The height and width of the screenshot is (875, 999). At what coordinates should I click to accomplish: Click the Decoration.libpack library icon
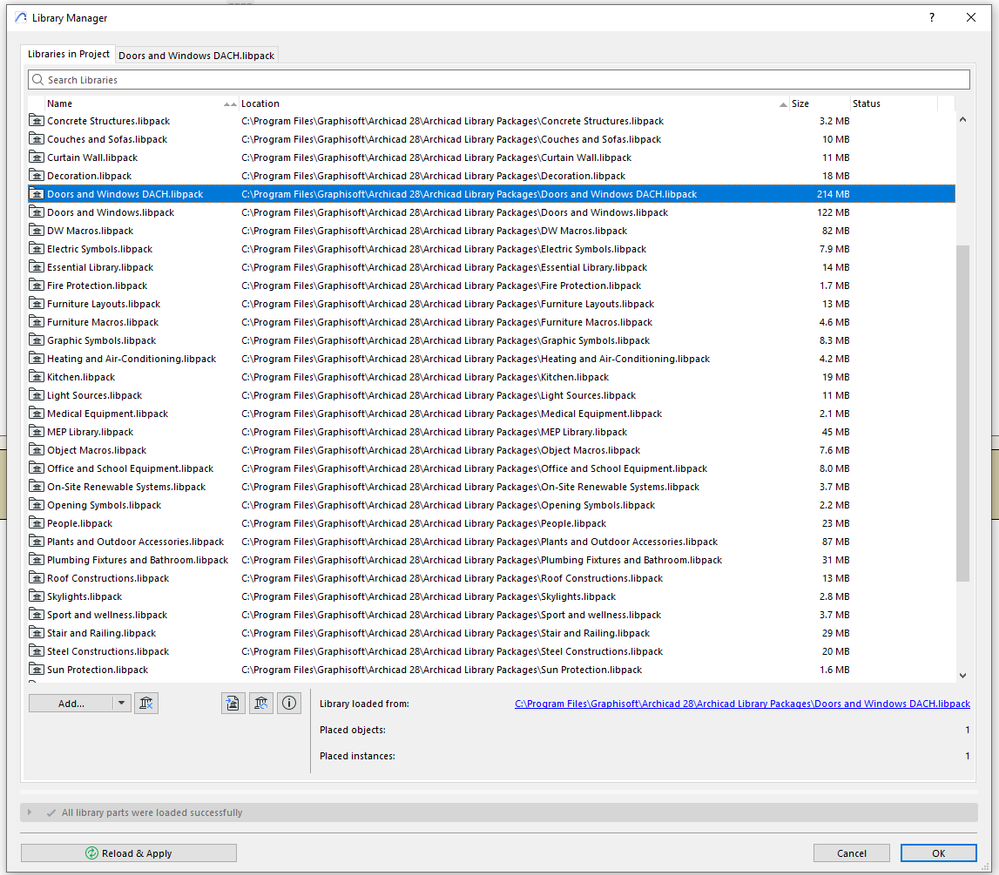pos(36,175)
